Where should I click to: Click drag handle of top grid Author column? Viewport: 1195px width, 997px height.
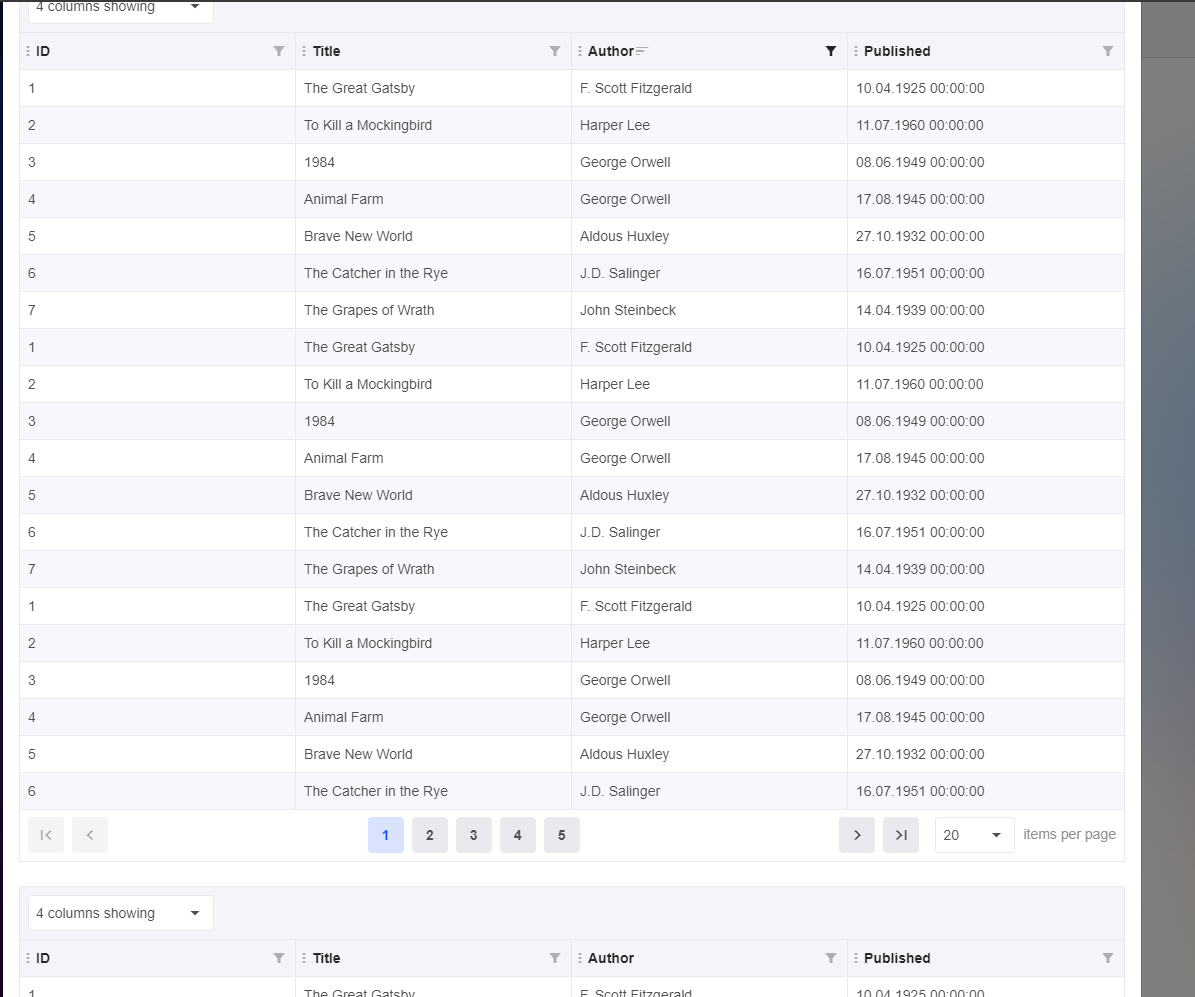(x=580, y=51)
